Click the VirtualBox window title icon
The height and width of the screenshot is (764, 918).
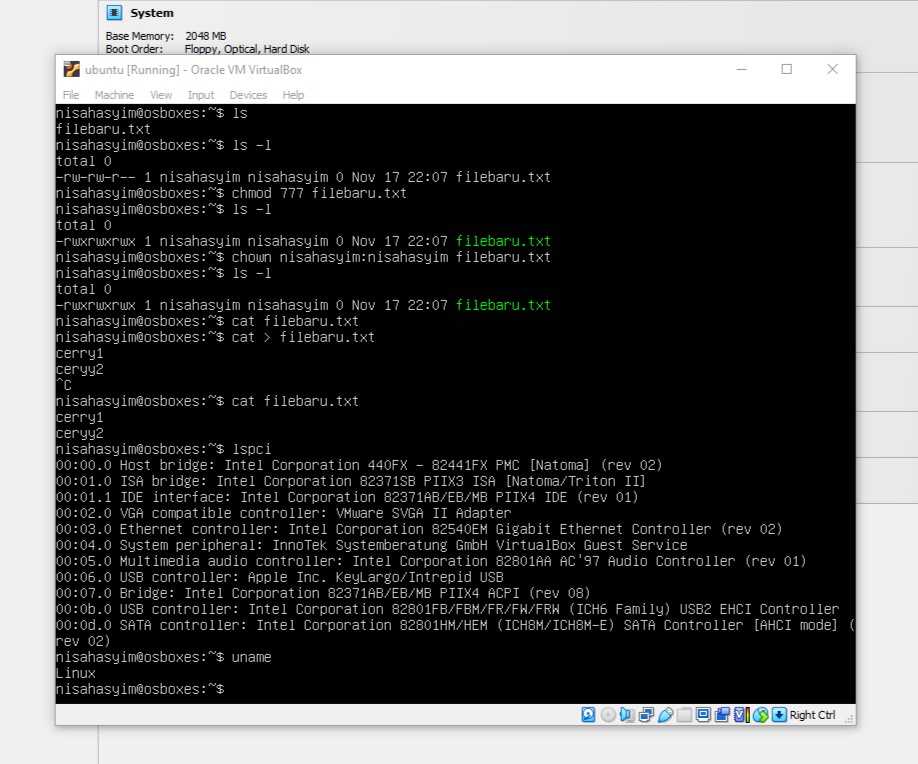coord(71,70)
